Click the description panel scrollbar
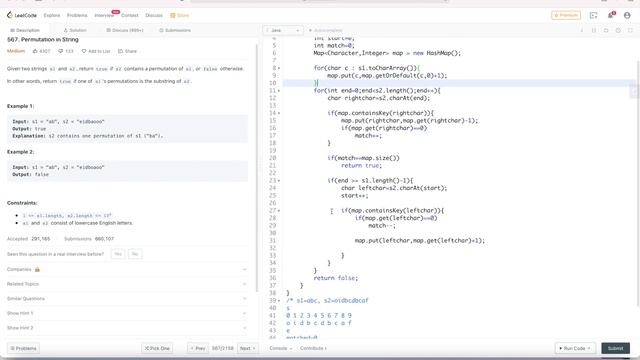 [x=257, y=168]
